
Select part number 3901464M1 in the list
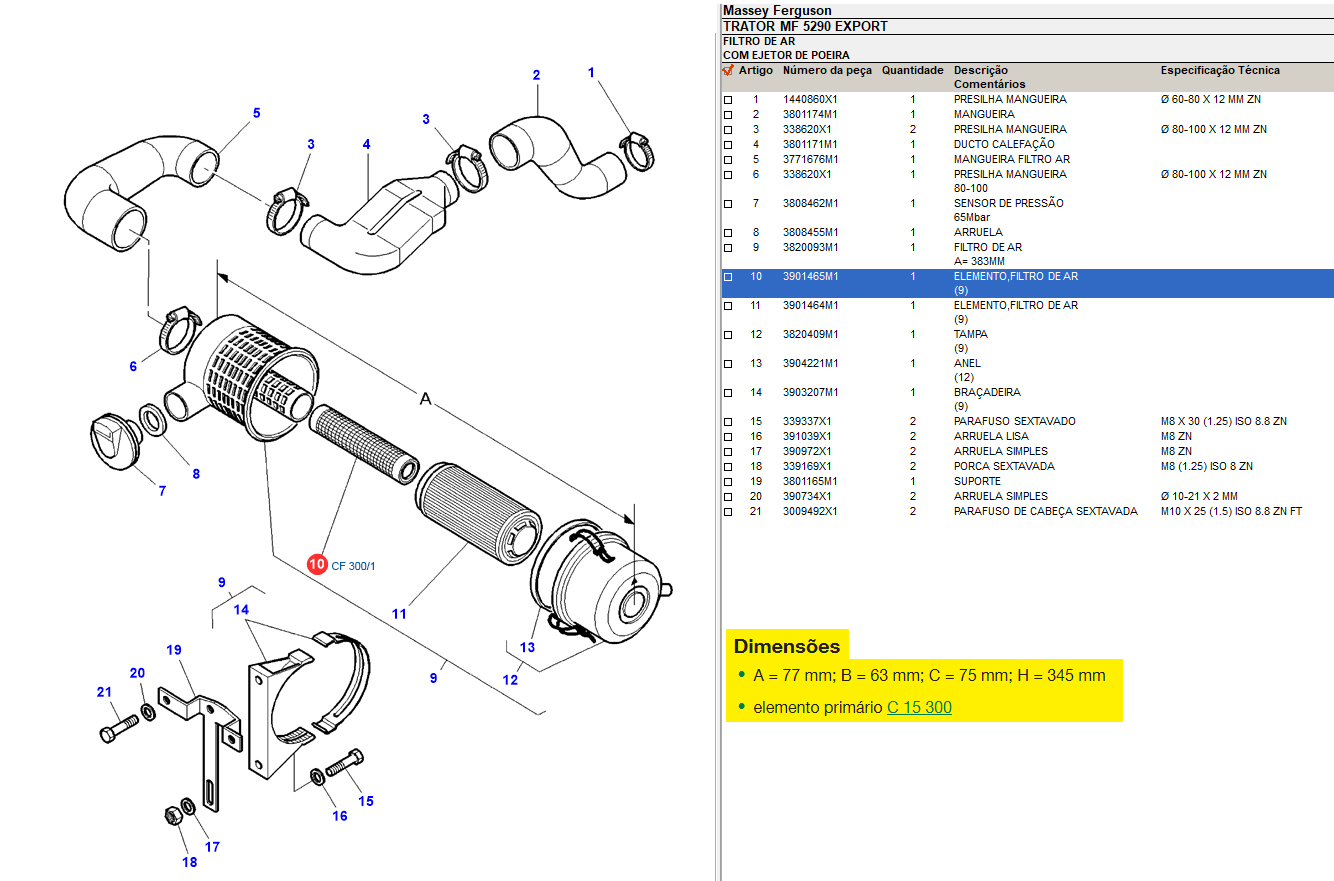point(810,305)
